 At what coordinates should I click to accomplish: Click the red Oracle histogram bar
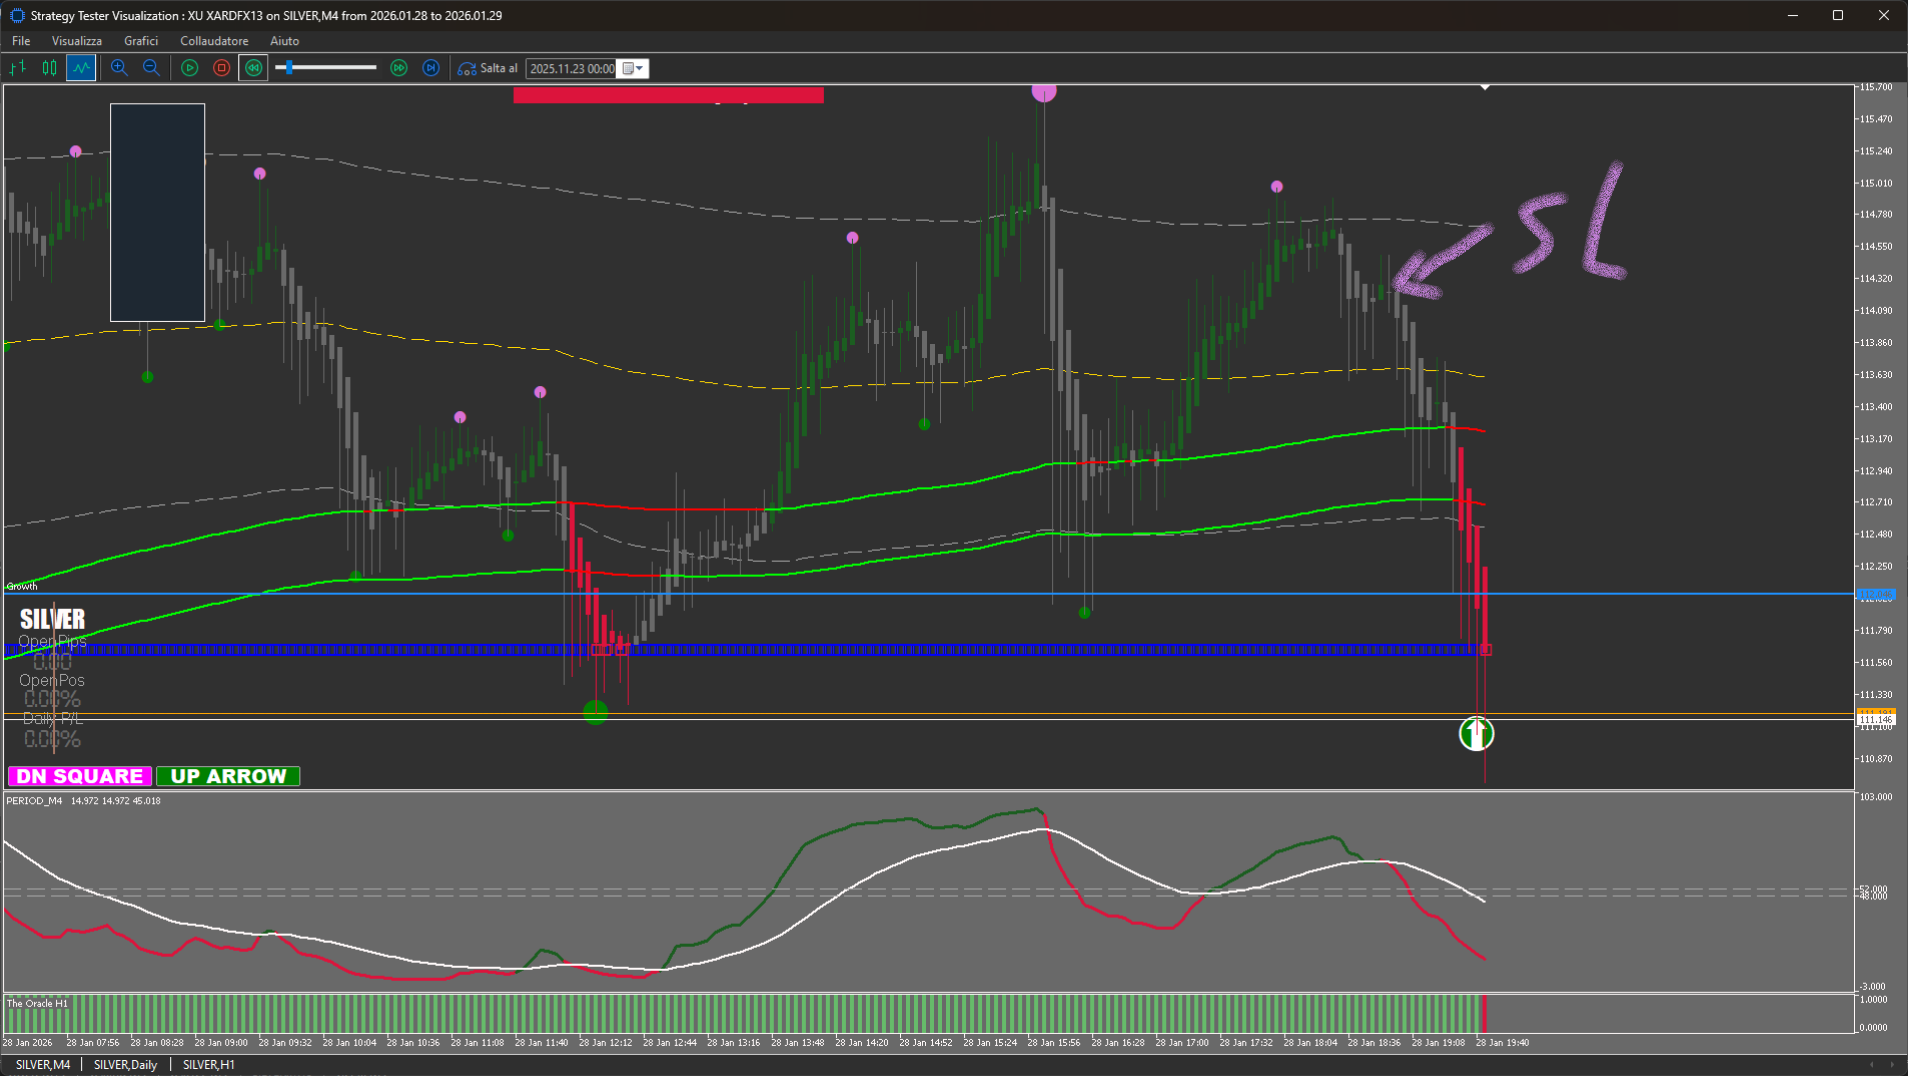point(1484,1014)
